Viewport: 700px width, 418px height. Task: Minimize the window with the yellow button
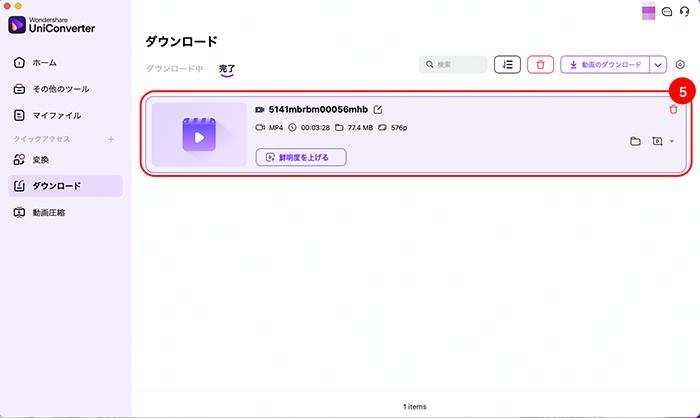(18, 6)
